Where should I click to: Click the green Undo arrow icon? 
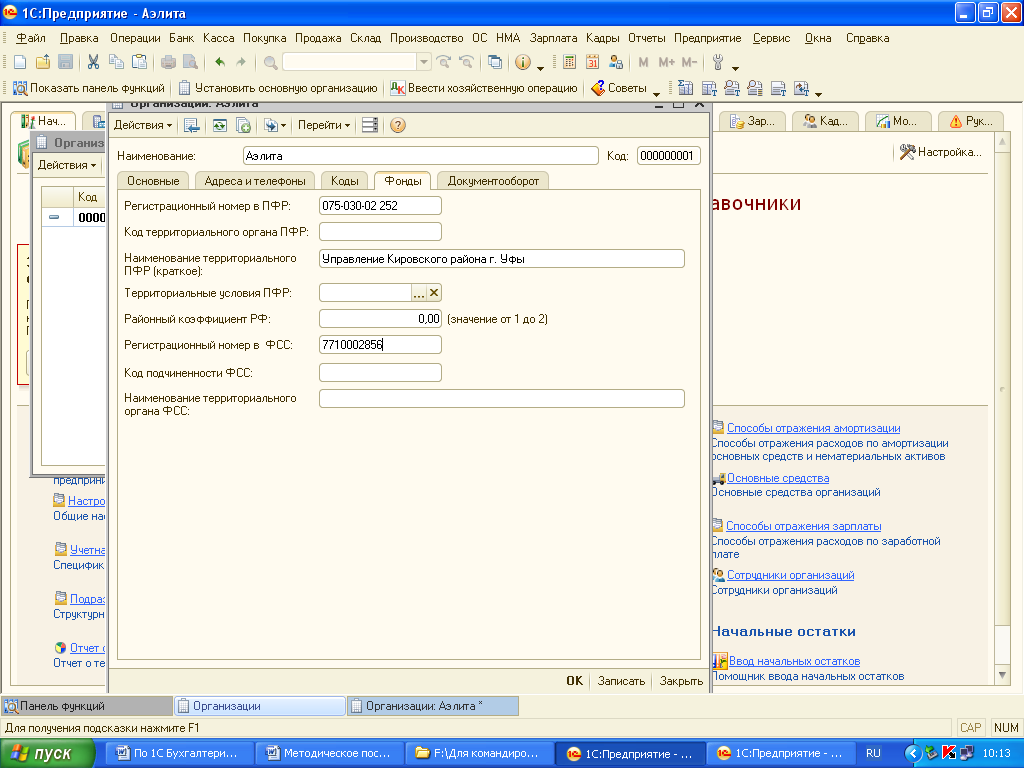click(x=220, y=62)
